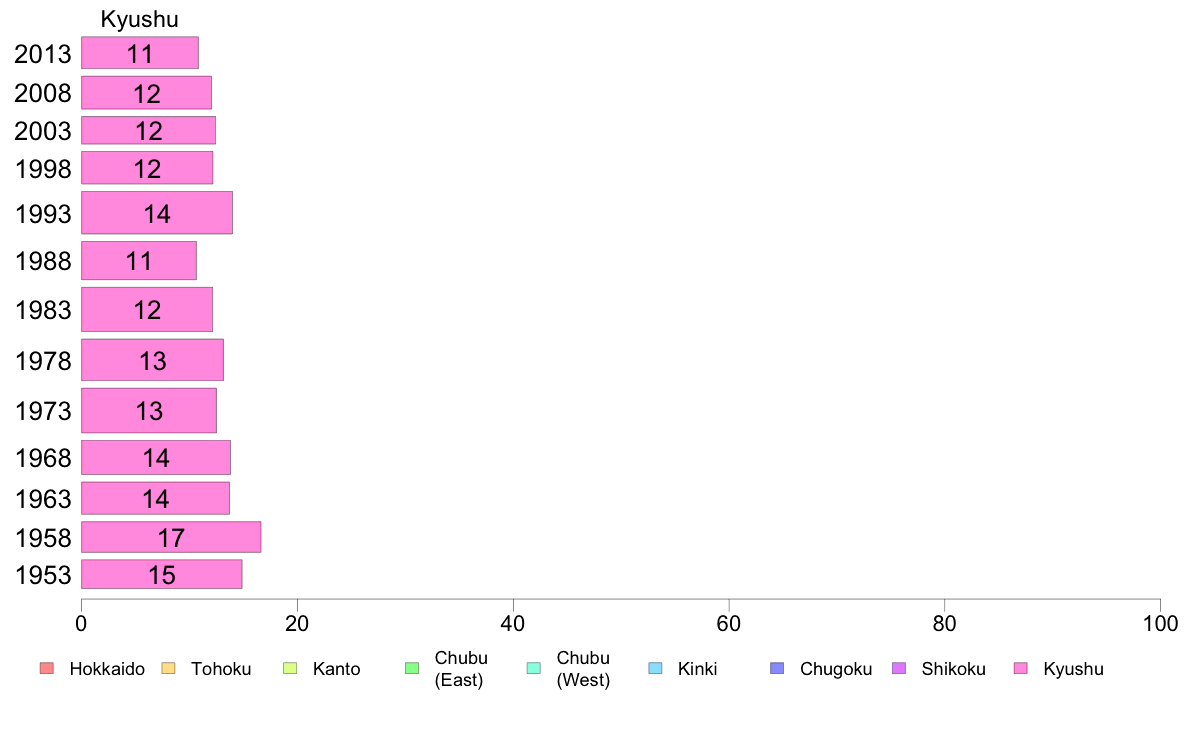Click the Hokkaido legend color swatch
Screen dimensions: 1188x736
pos(47,668)
